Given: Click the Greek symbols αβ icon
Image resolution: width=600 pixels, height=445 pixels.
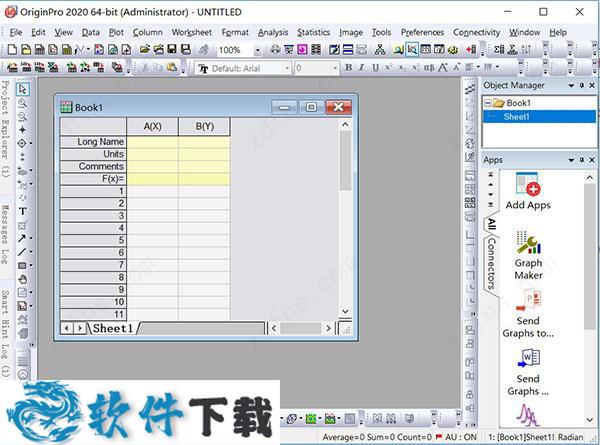Looking at the screenshot, I should tap(429, 68).
